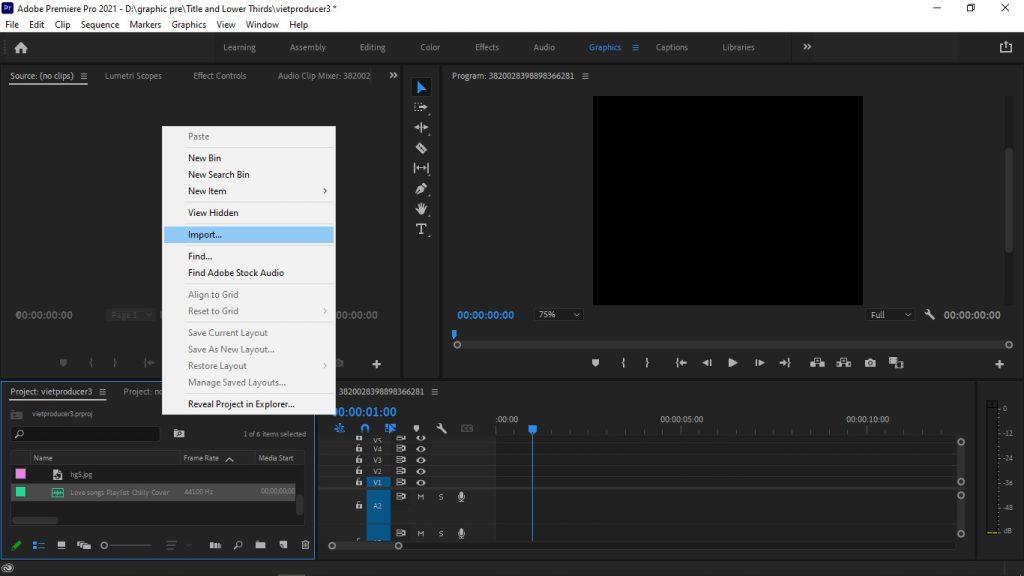
Task: Toggle V1 track eye visibility
Action: [x=421, y=482]
